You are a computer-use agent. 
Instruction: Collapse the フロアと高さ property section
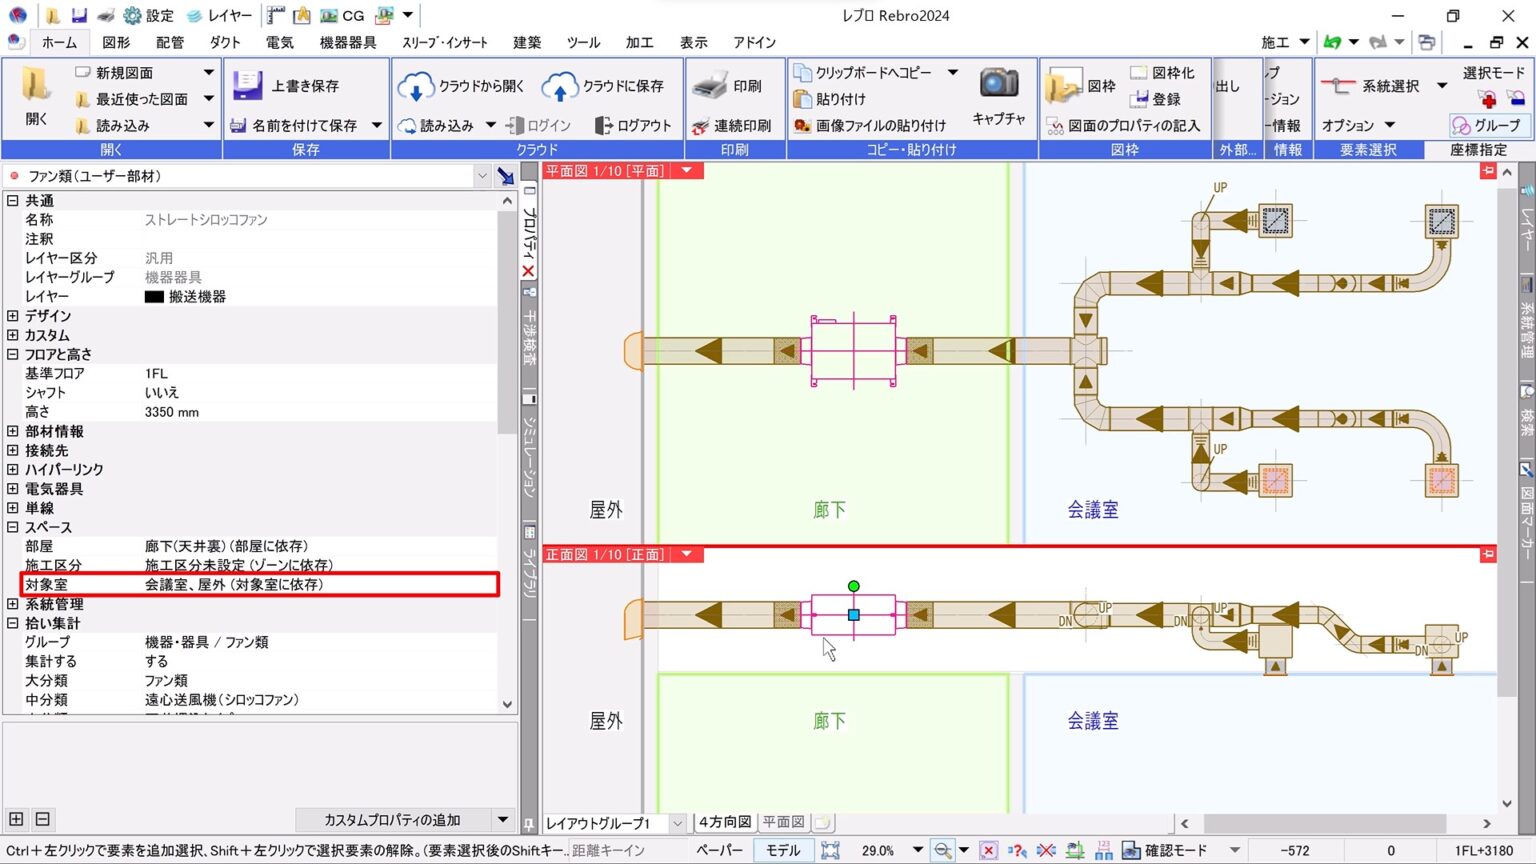click(x=13, y=354)
